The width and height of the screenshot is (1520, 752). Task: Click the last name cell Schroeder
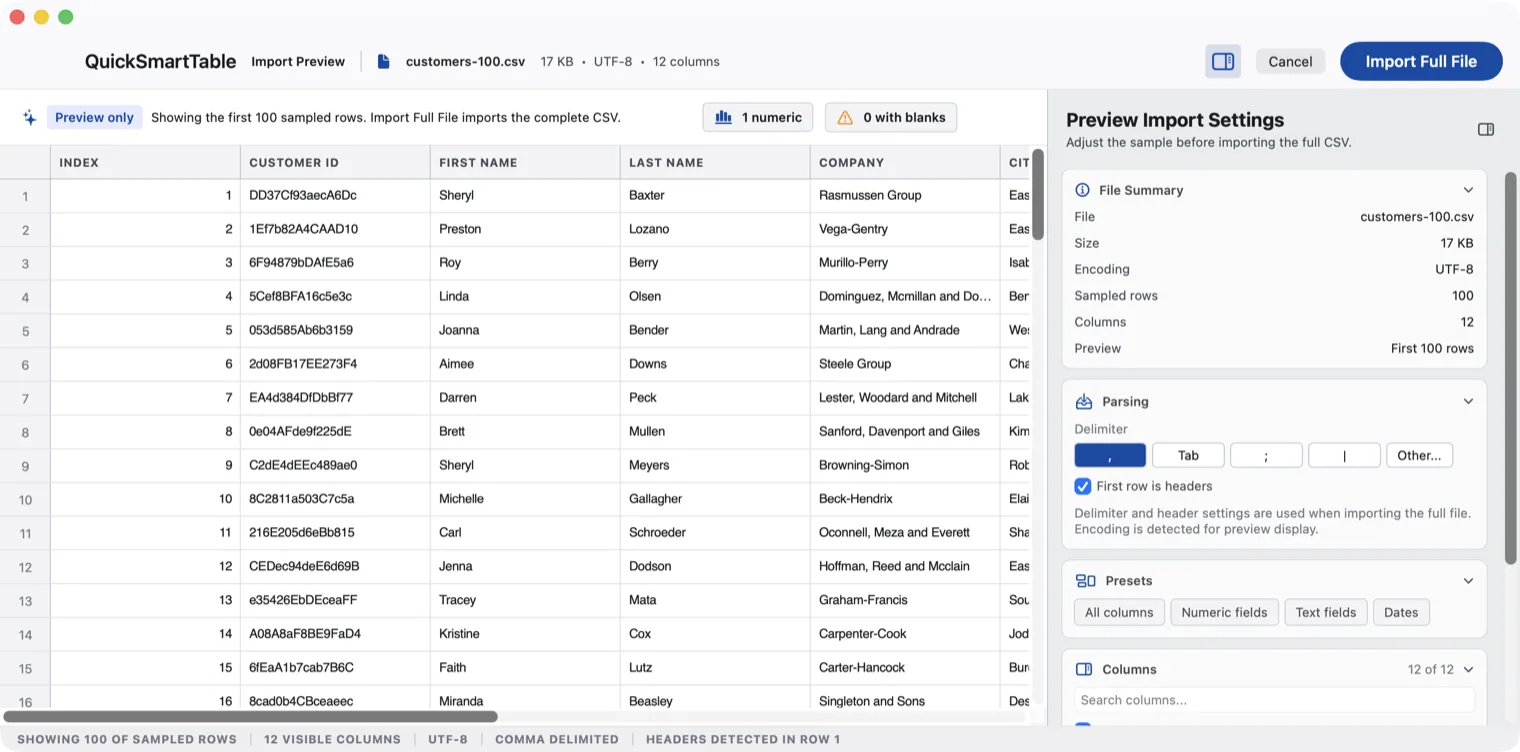(x=715, y=533)
